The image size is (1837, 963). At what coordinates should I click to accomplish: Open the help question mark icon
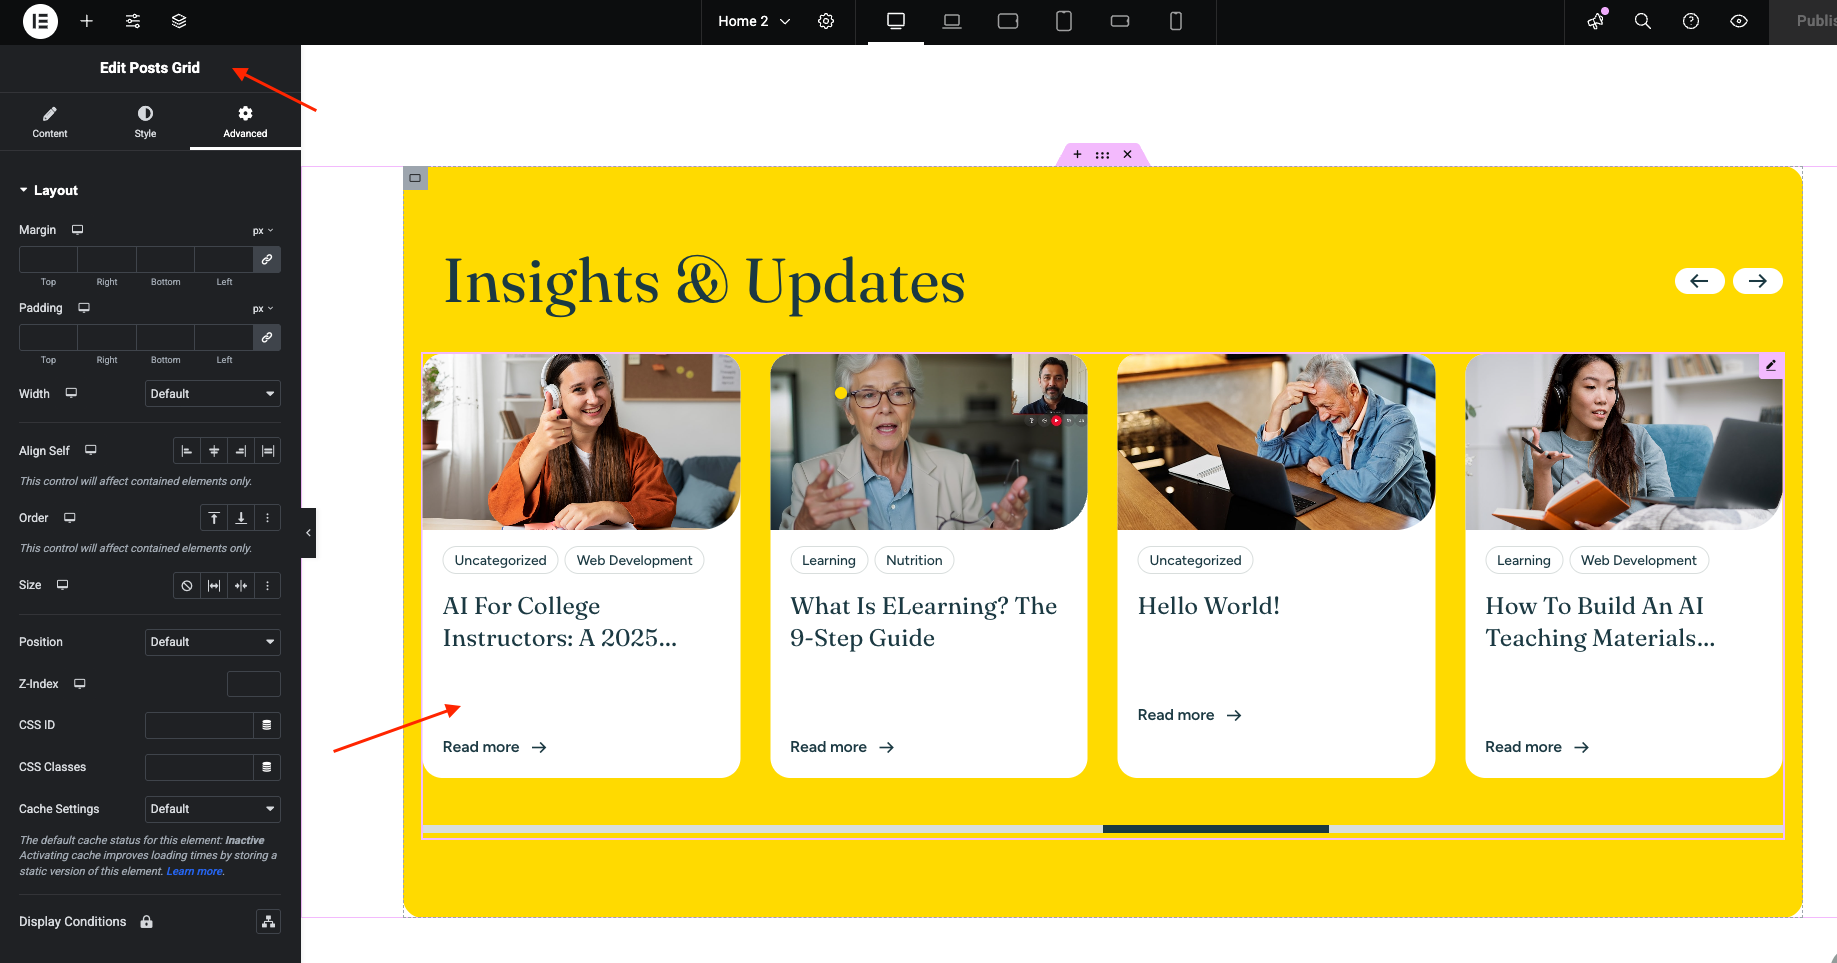(x=1691, y=21)
